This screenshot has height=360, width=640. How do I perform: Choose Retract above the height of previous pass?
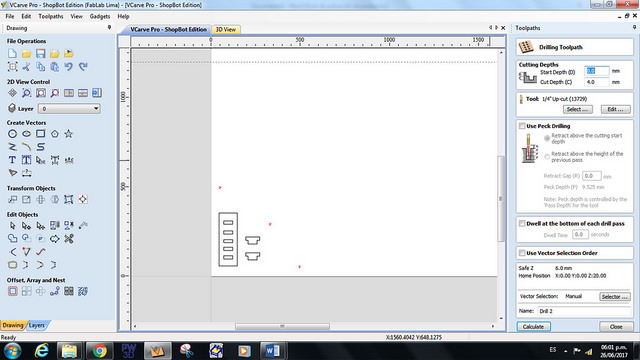547,157
